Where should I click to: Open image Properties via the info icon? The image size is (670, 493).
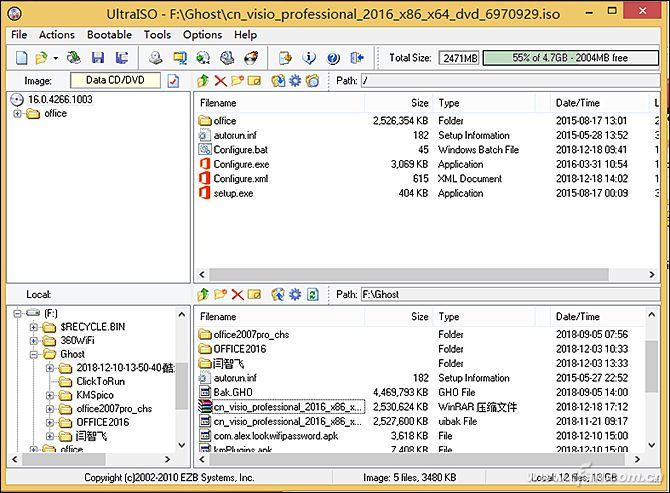pyautogui.click(x=309, y=58)
